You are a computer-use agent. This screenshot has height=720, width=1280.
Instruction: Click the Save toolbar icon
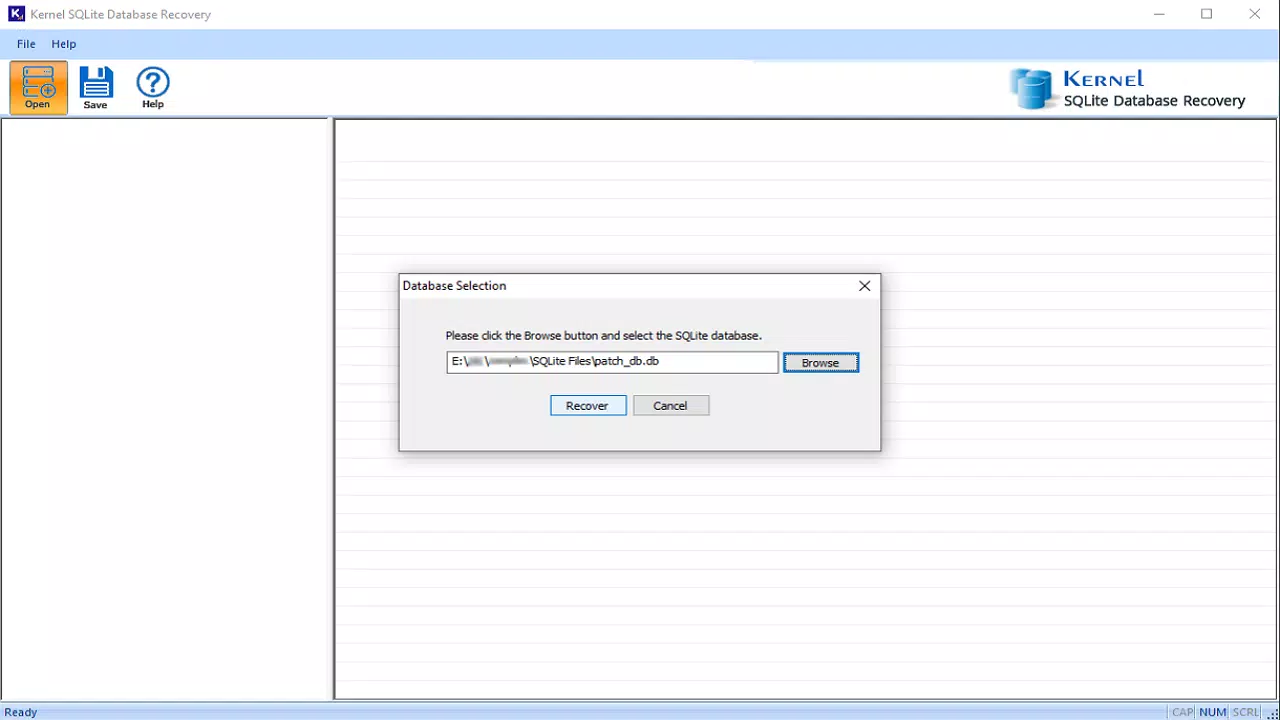96,87
